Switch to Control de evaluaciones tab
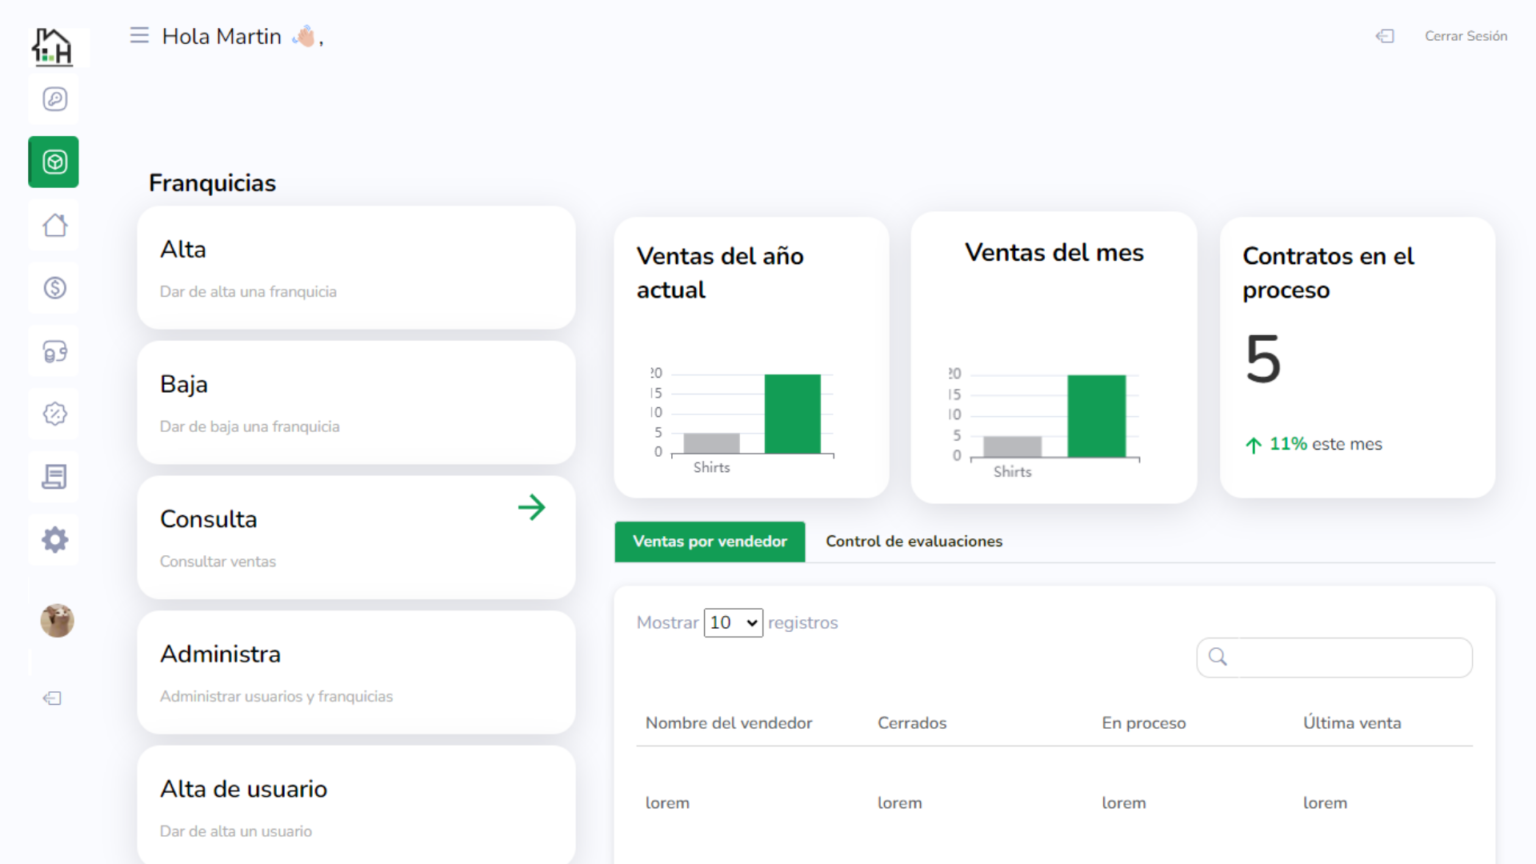The height and width of the screenshot is (864, 1536). [913, 541]
